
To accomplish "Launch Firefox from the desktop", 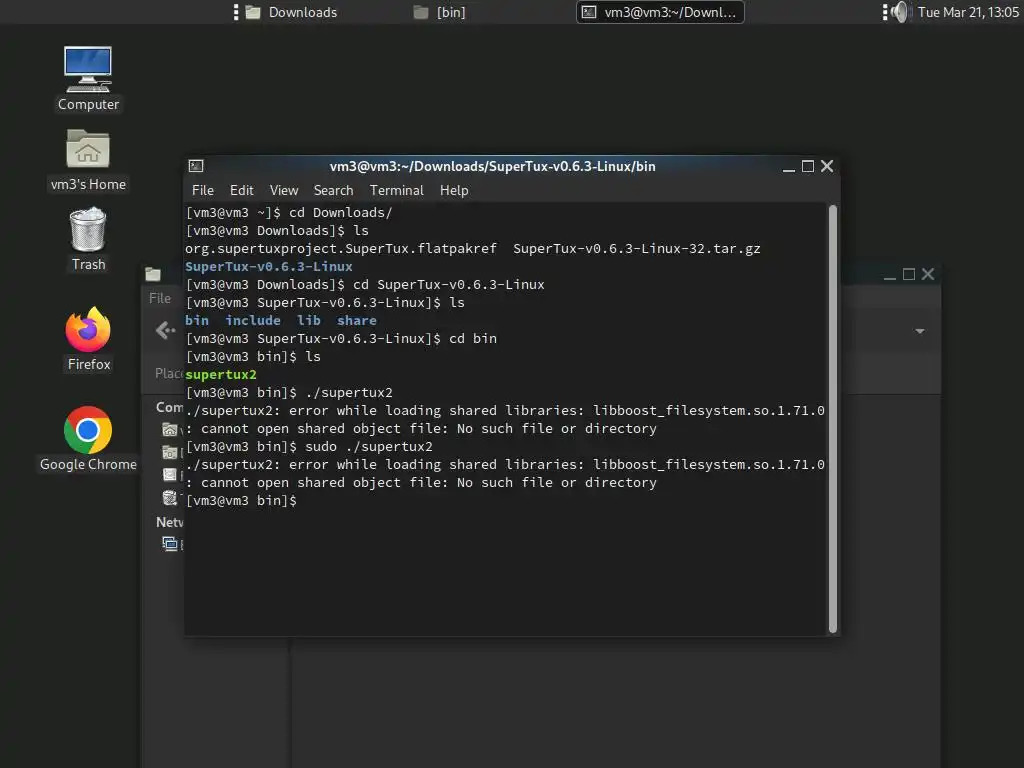I will [88, 339].
